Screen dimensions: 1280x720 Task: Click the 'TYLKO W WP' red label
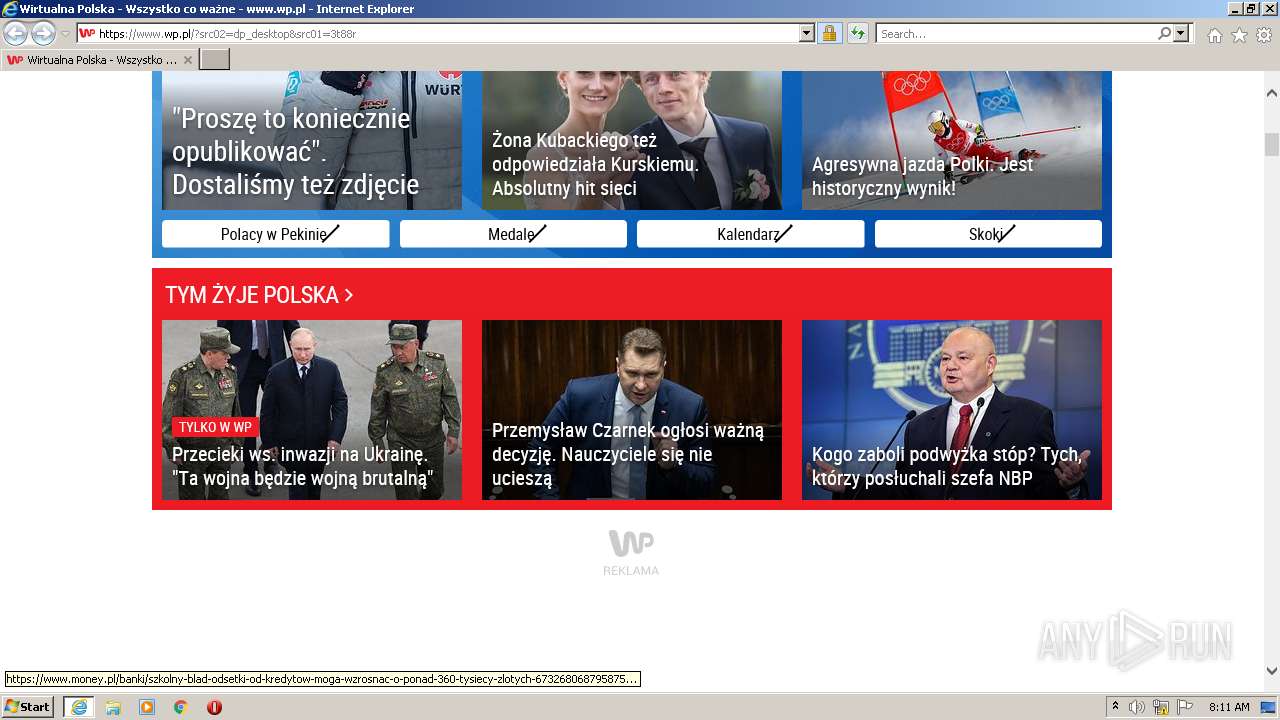(215, 427)
